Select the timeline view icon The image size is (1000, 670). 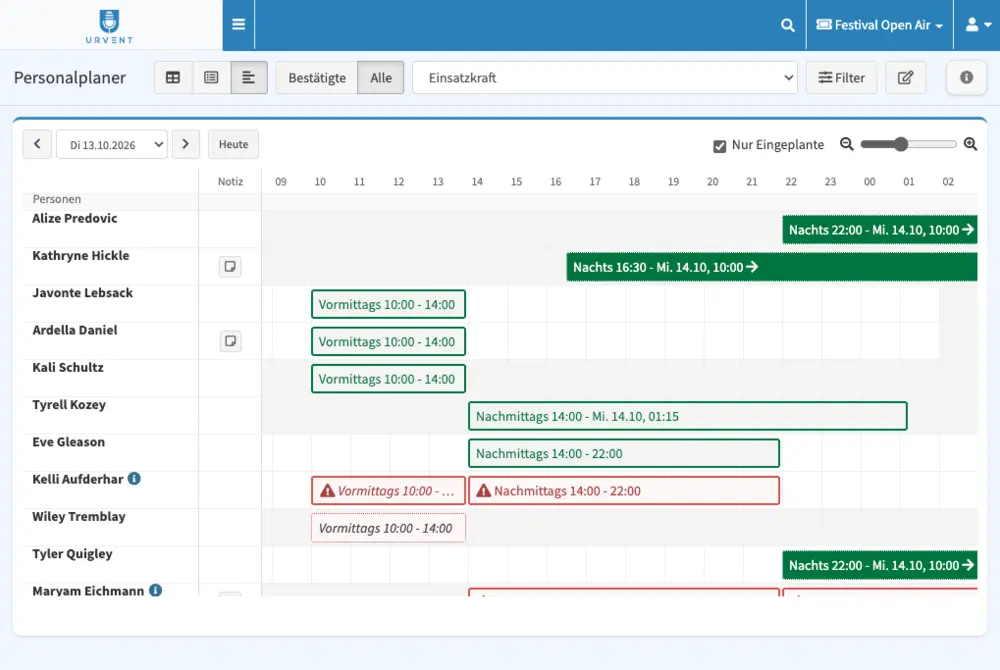pyautogui.click(x=249, y=78)
